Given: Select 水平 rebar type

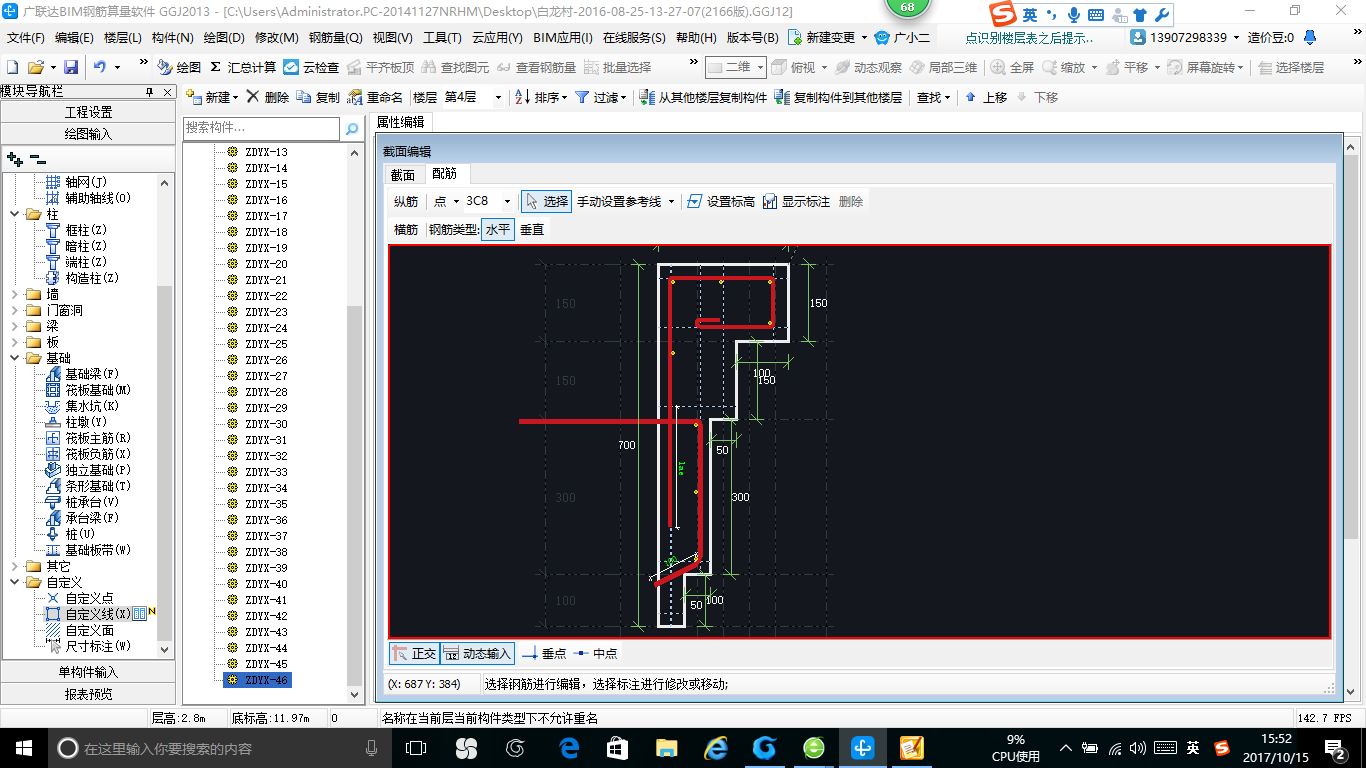Looking at the screenshot, I should [x=498, y=229].
